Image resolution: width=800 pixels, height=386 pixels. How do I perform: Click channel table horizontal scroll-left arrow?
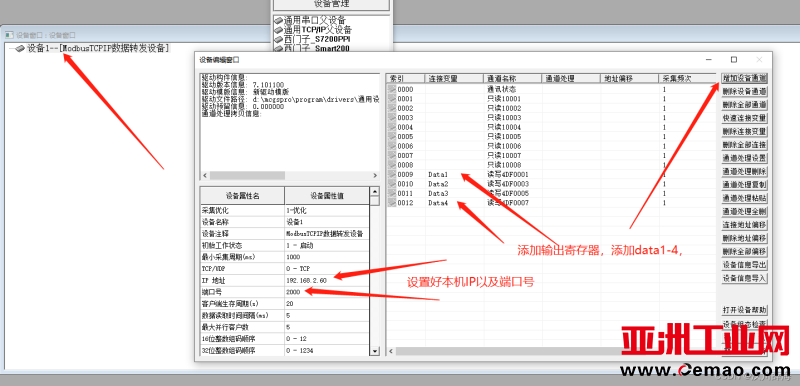391,351
